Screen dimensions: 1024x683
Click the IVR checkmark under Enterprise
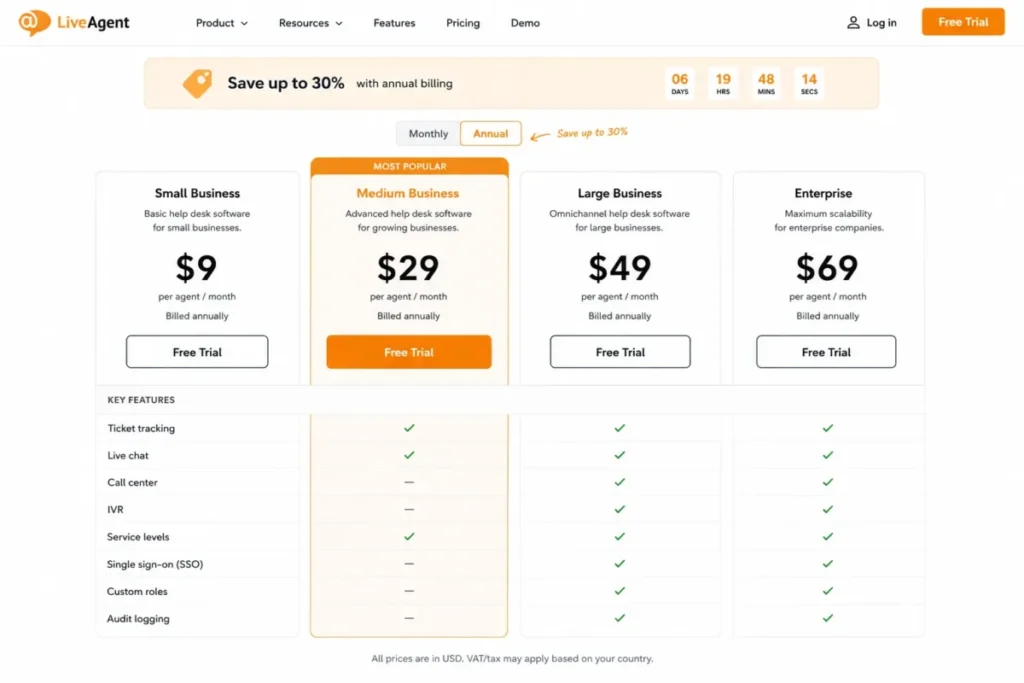(x=827, y=509)
